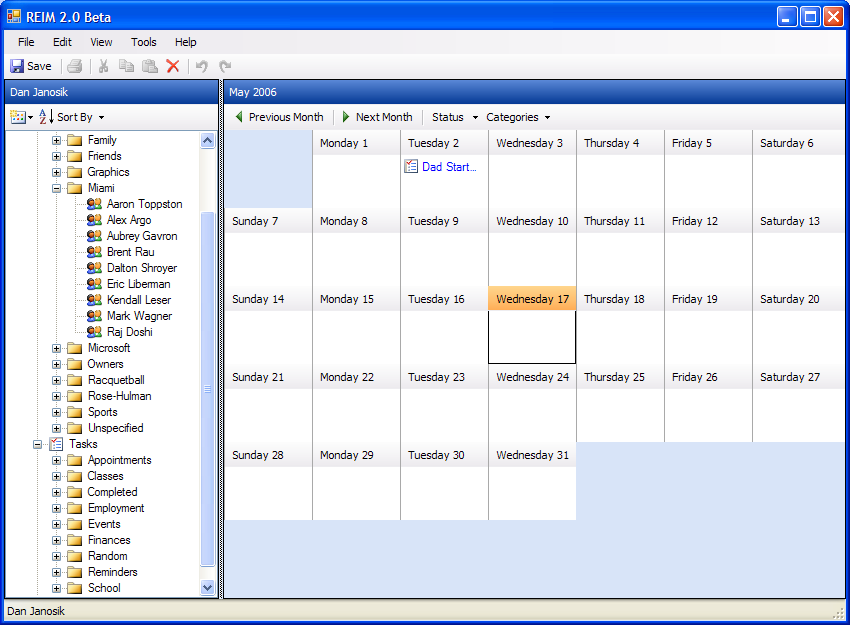
Task: Click the Cut scissors icon
Action: click(x=103, y=66)
